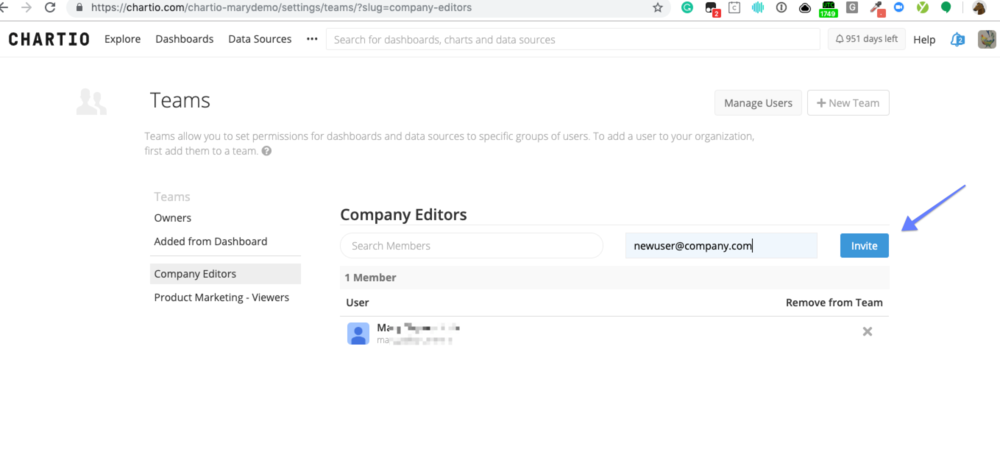This screenshot has width=1000, height=469.
Task: Open the gray G extension icon
Action: (851, 8)
